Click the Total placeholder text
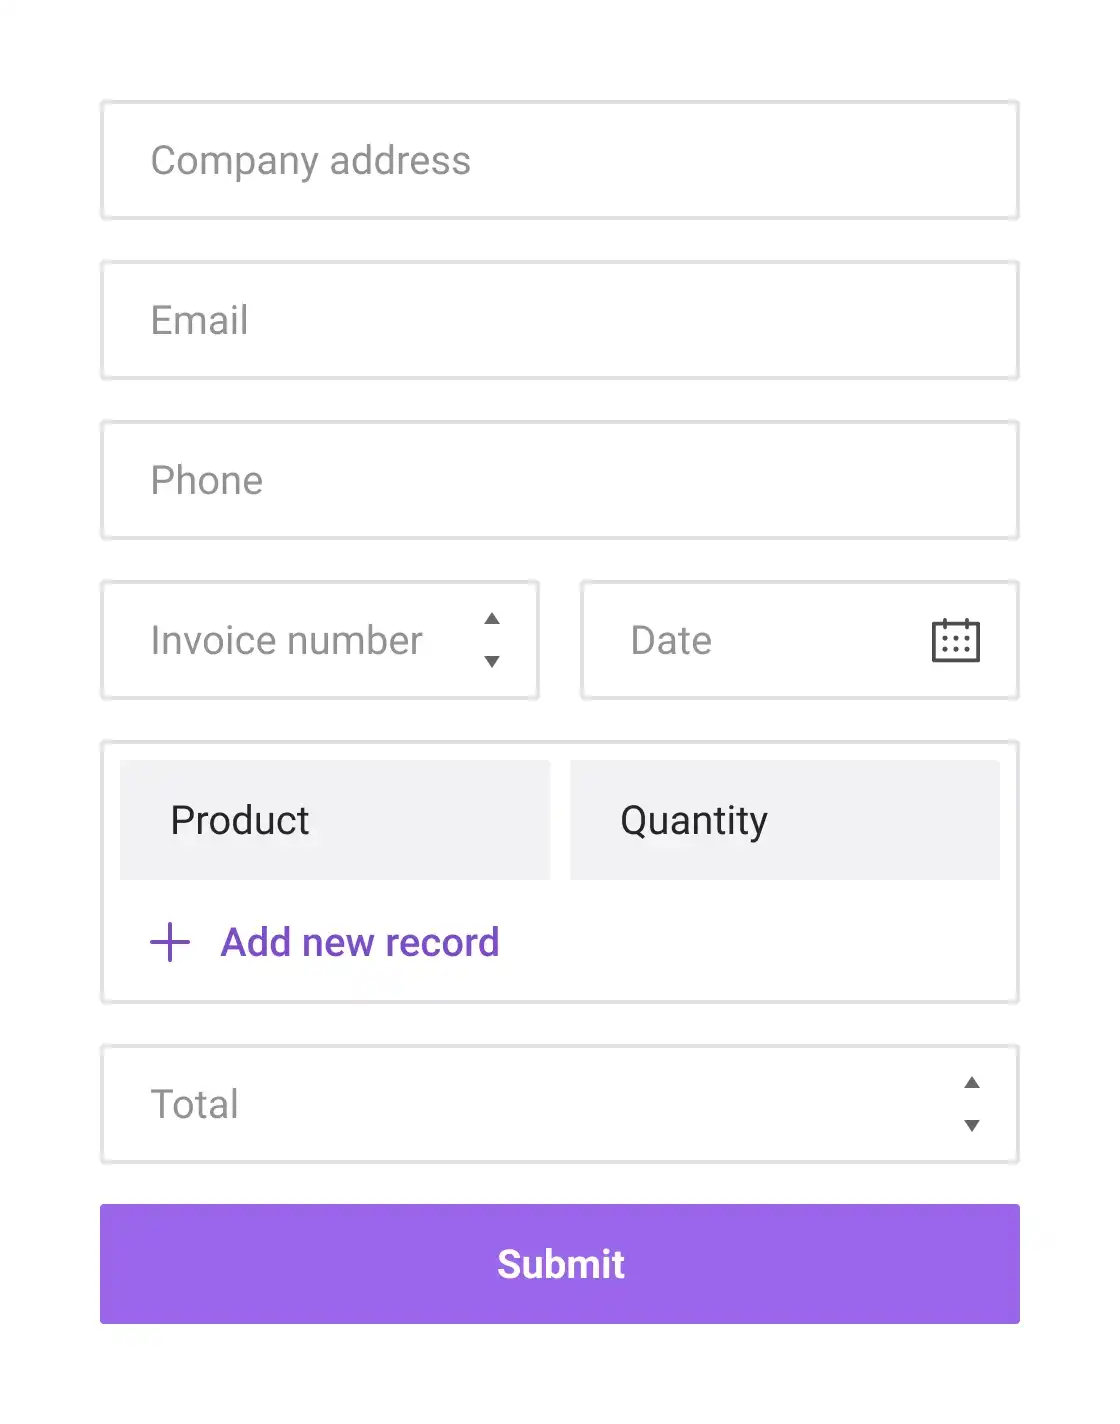 tap(194, 1104)
